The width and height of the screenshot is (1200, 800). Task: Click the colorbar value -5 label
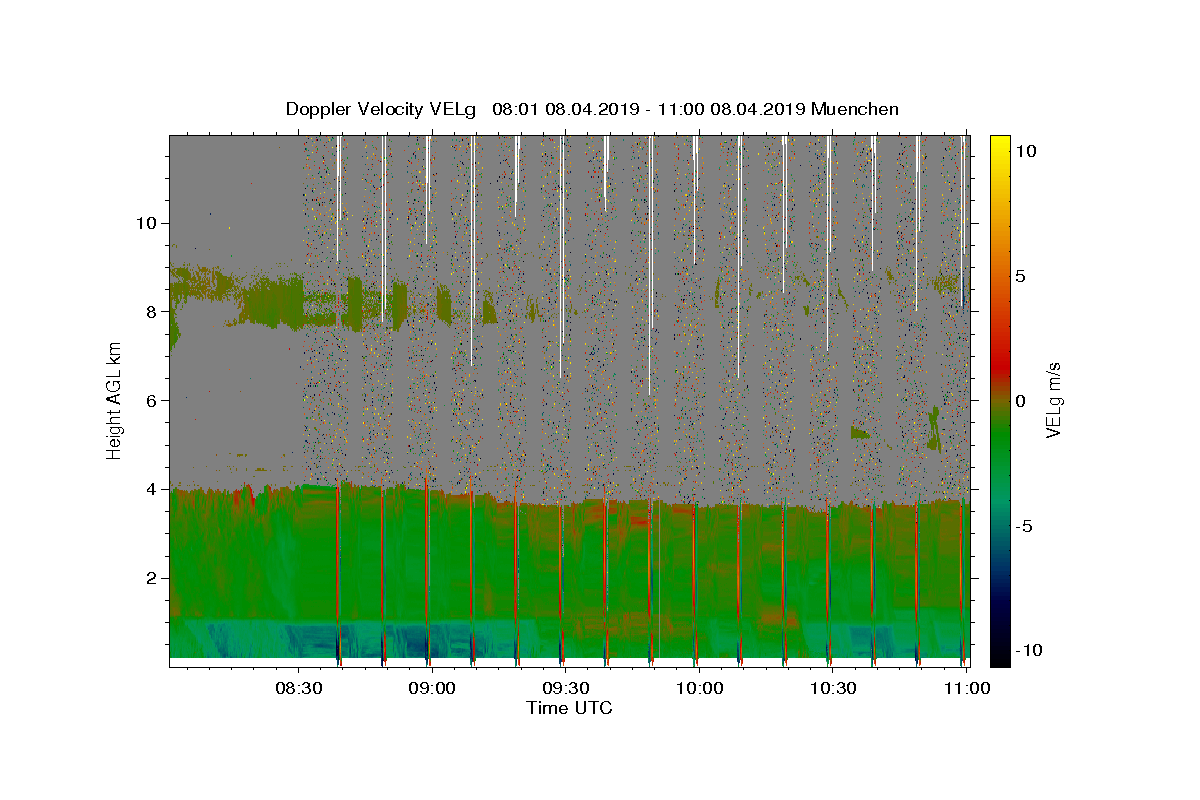tap(1024, 526)
